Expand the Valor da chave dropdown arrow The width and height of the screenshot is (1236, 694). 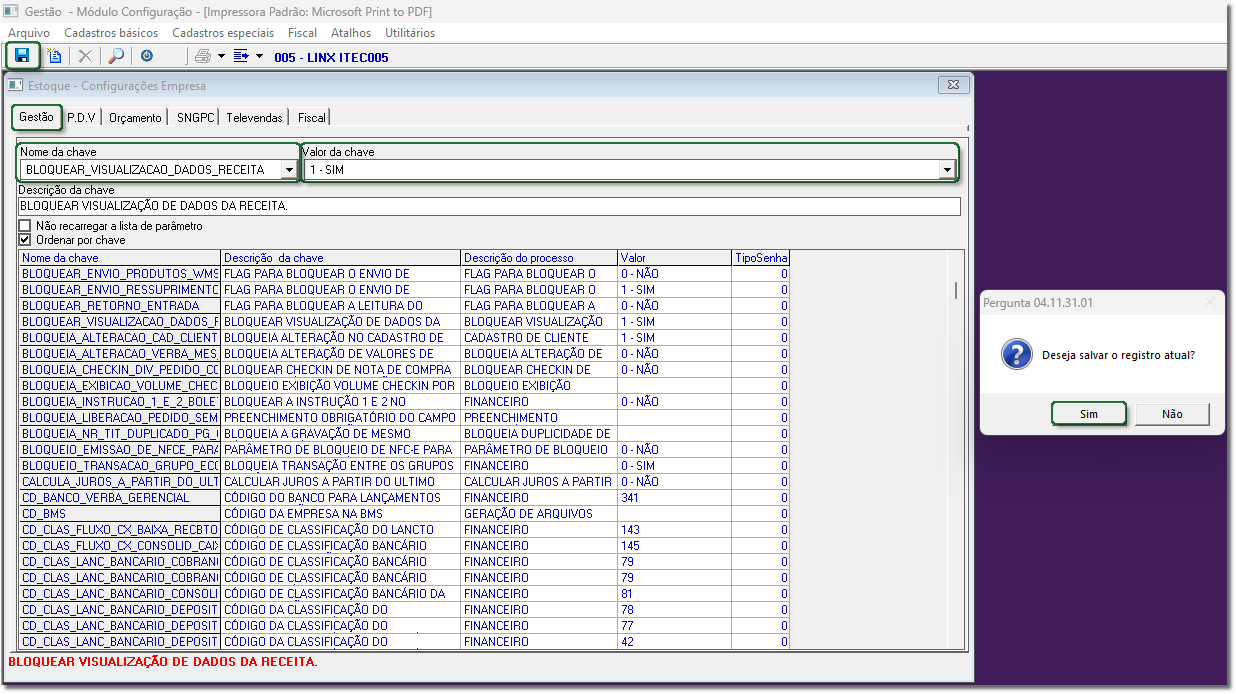(947, 170)
